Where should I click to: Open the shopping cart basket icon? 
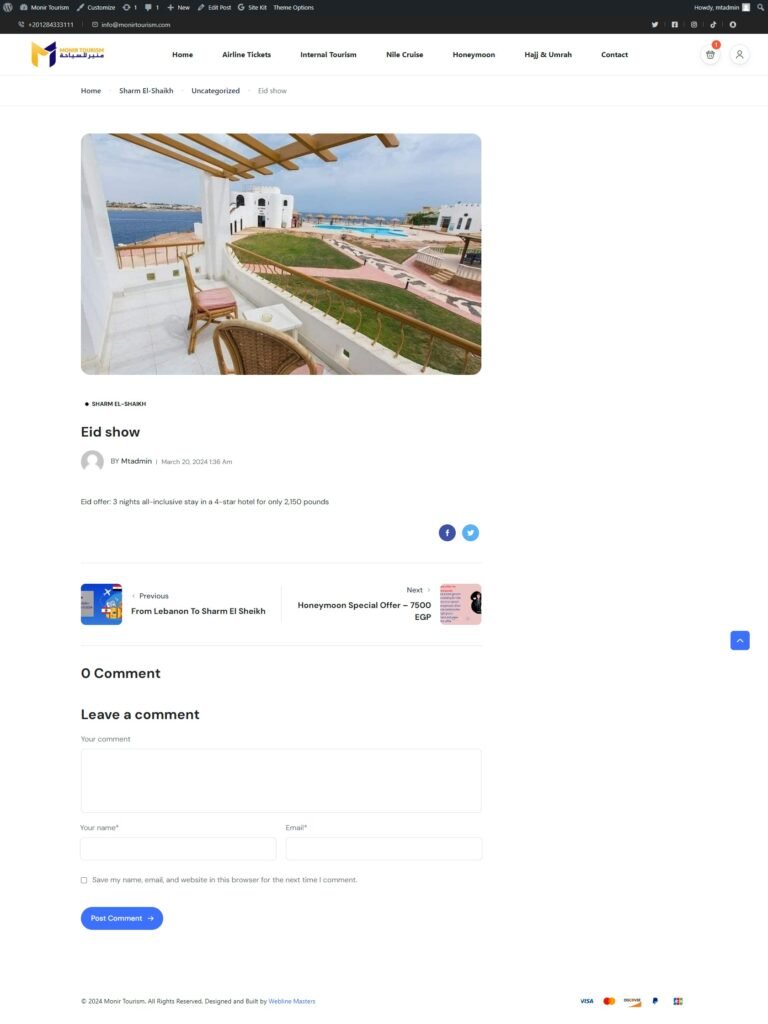click(710, 55)
